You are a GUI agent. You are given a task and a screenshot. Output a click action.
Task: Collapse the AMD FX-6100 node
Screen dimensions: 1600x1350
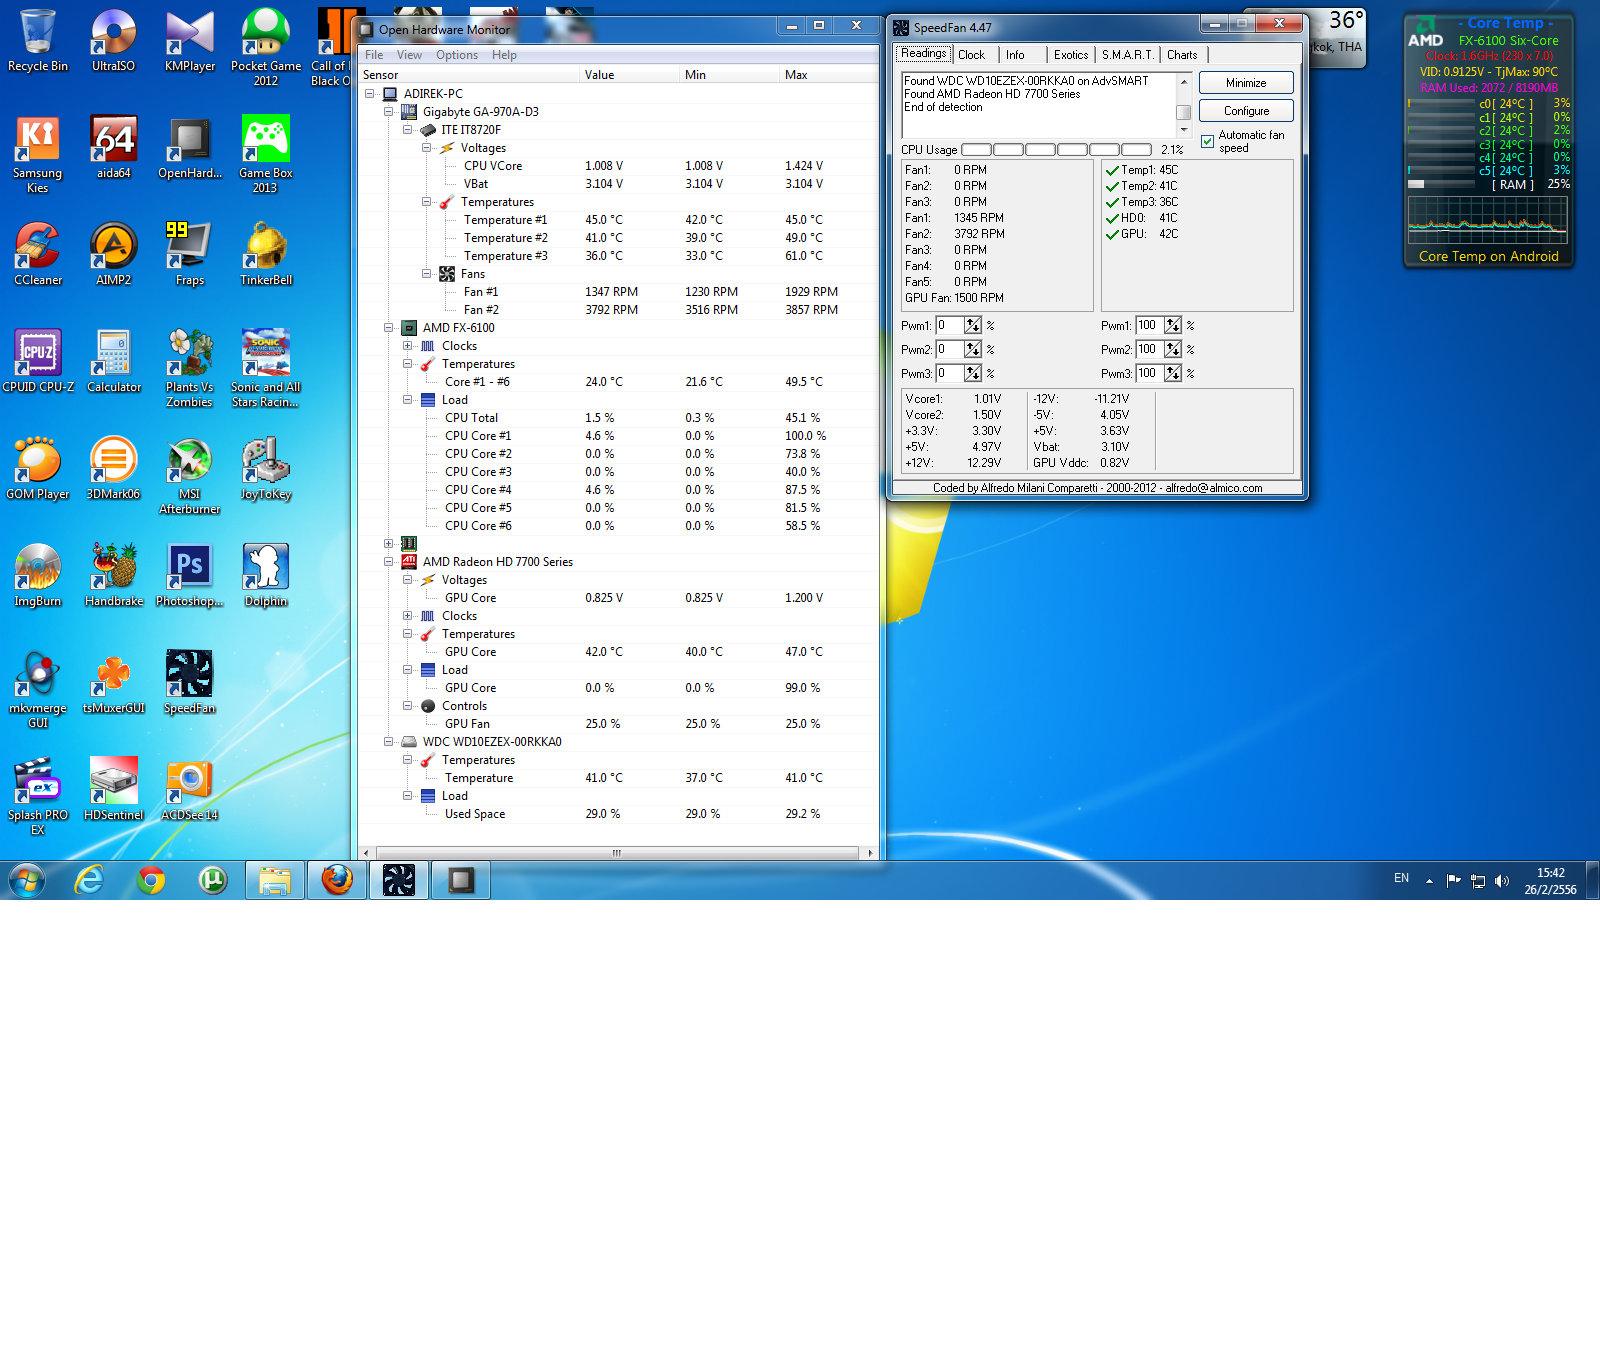(x=388, y=328)
